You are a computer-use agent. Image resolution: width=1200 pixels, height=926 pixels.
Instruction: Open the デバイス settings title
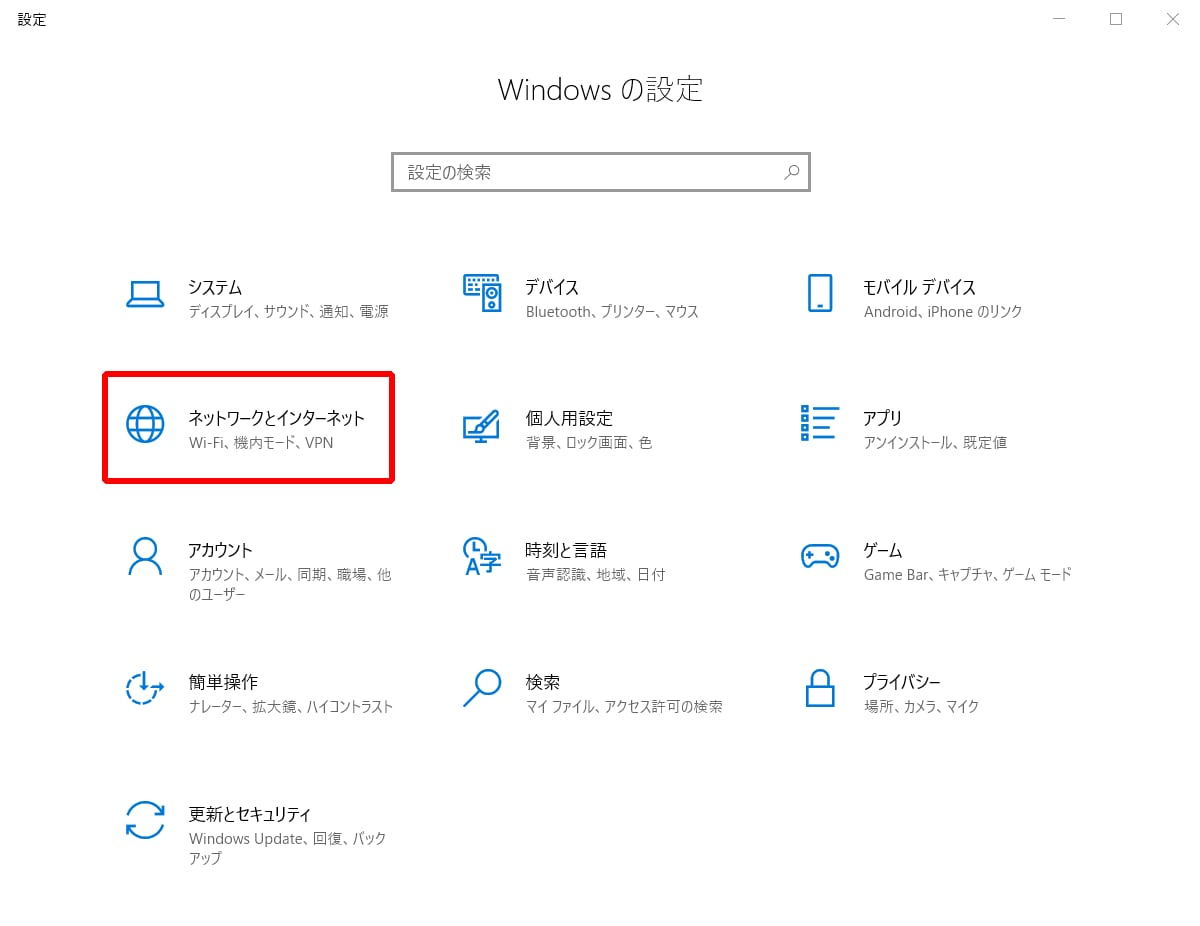[552, 287]
